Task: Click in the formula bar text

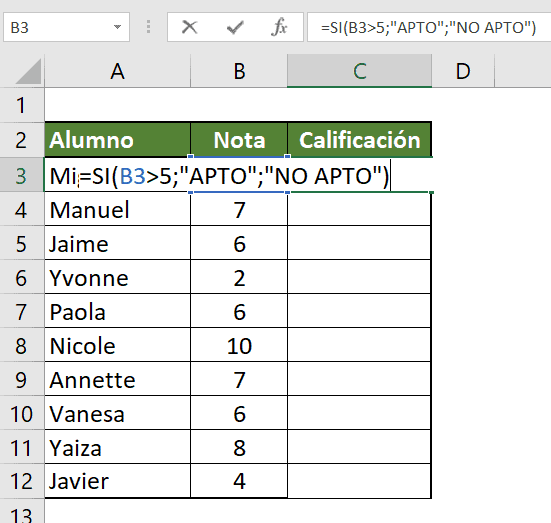Action: [428, 27]
